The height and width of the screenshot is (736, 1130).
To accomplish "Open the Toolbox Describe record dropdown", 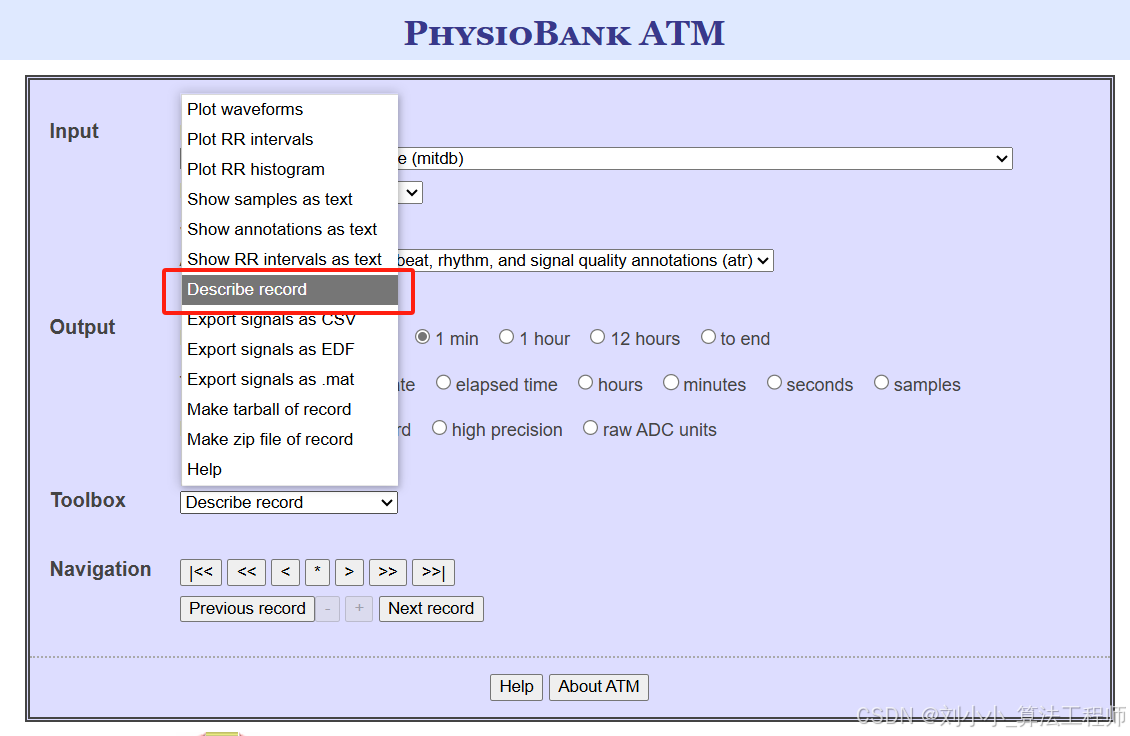I will click(x=288, y=502).
